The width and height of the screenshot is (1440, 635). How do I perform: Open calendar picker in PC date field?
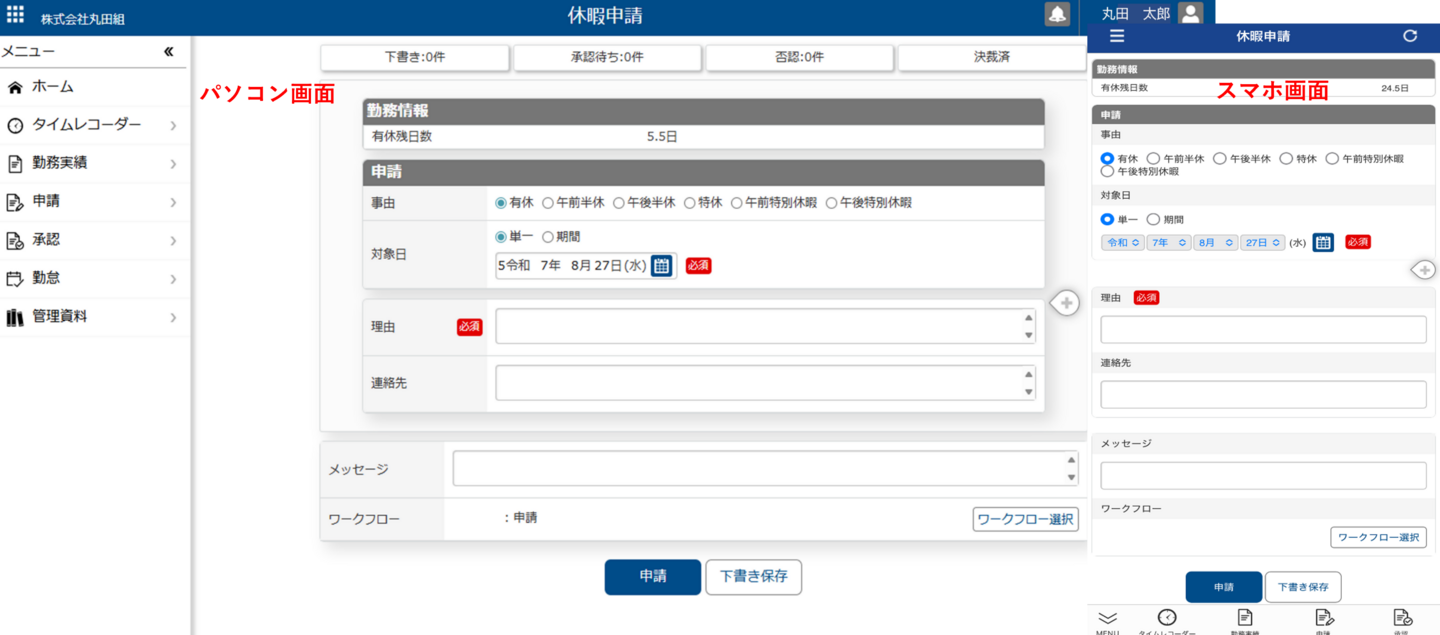661,266
